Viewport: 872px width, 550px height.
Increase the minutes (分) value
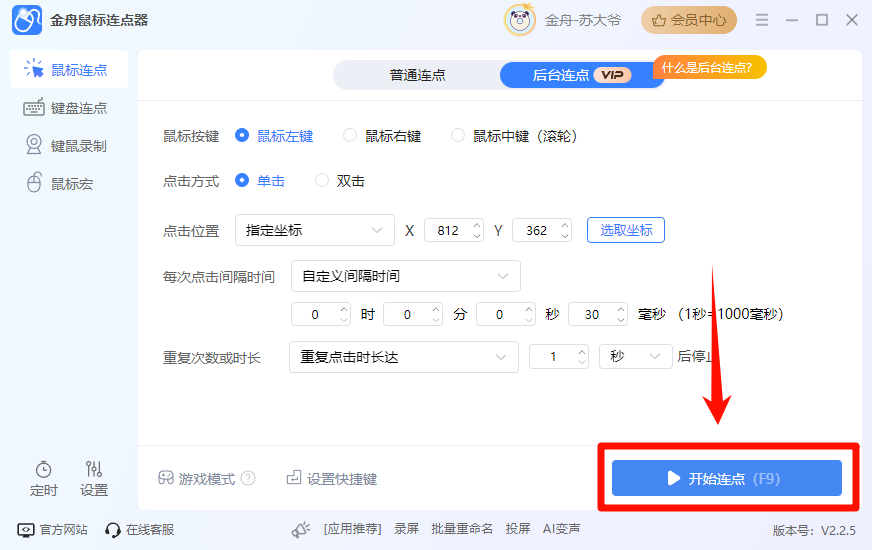click(437, 309)
